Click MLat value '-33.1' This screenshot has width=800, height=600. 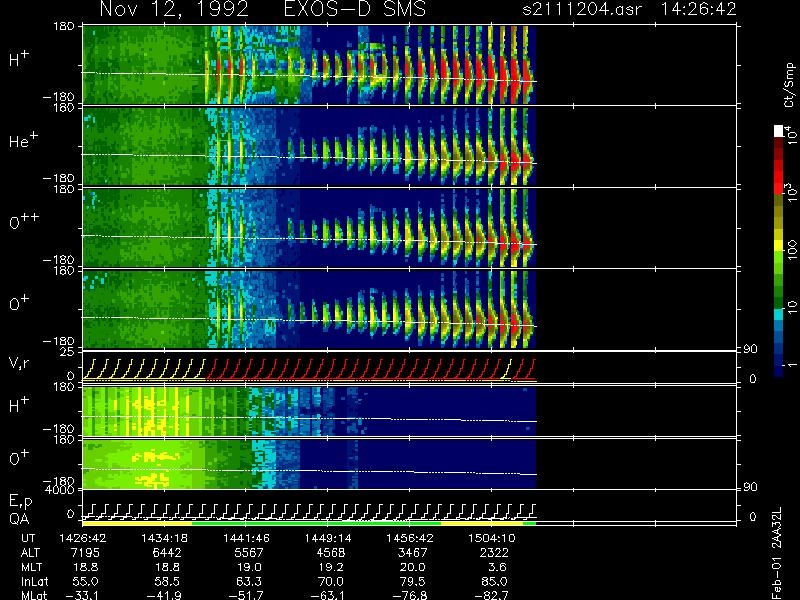pyautogui.click(x=81, y=595)
